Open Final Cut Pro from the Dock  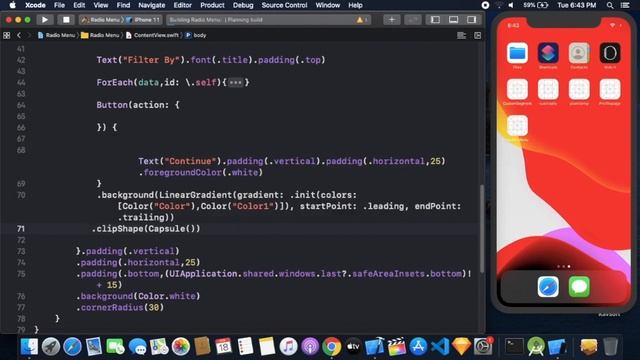tap(397, 347)
